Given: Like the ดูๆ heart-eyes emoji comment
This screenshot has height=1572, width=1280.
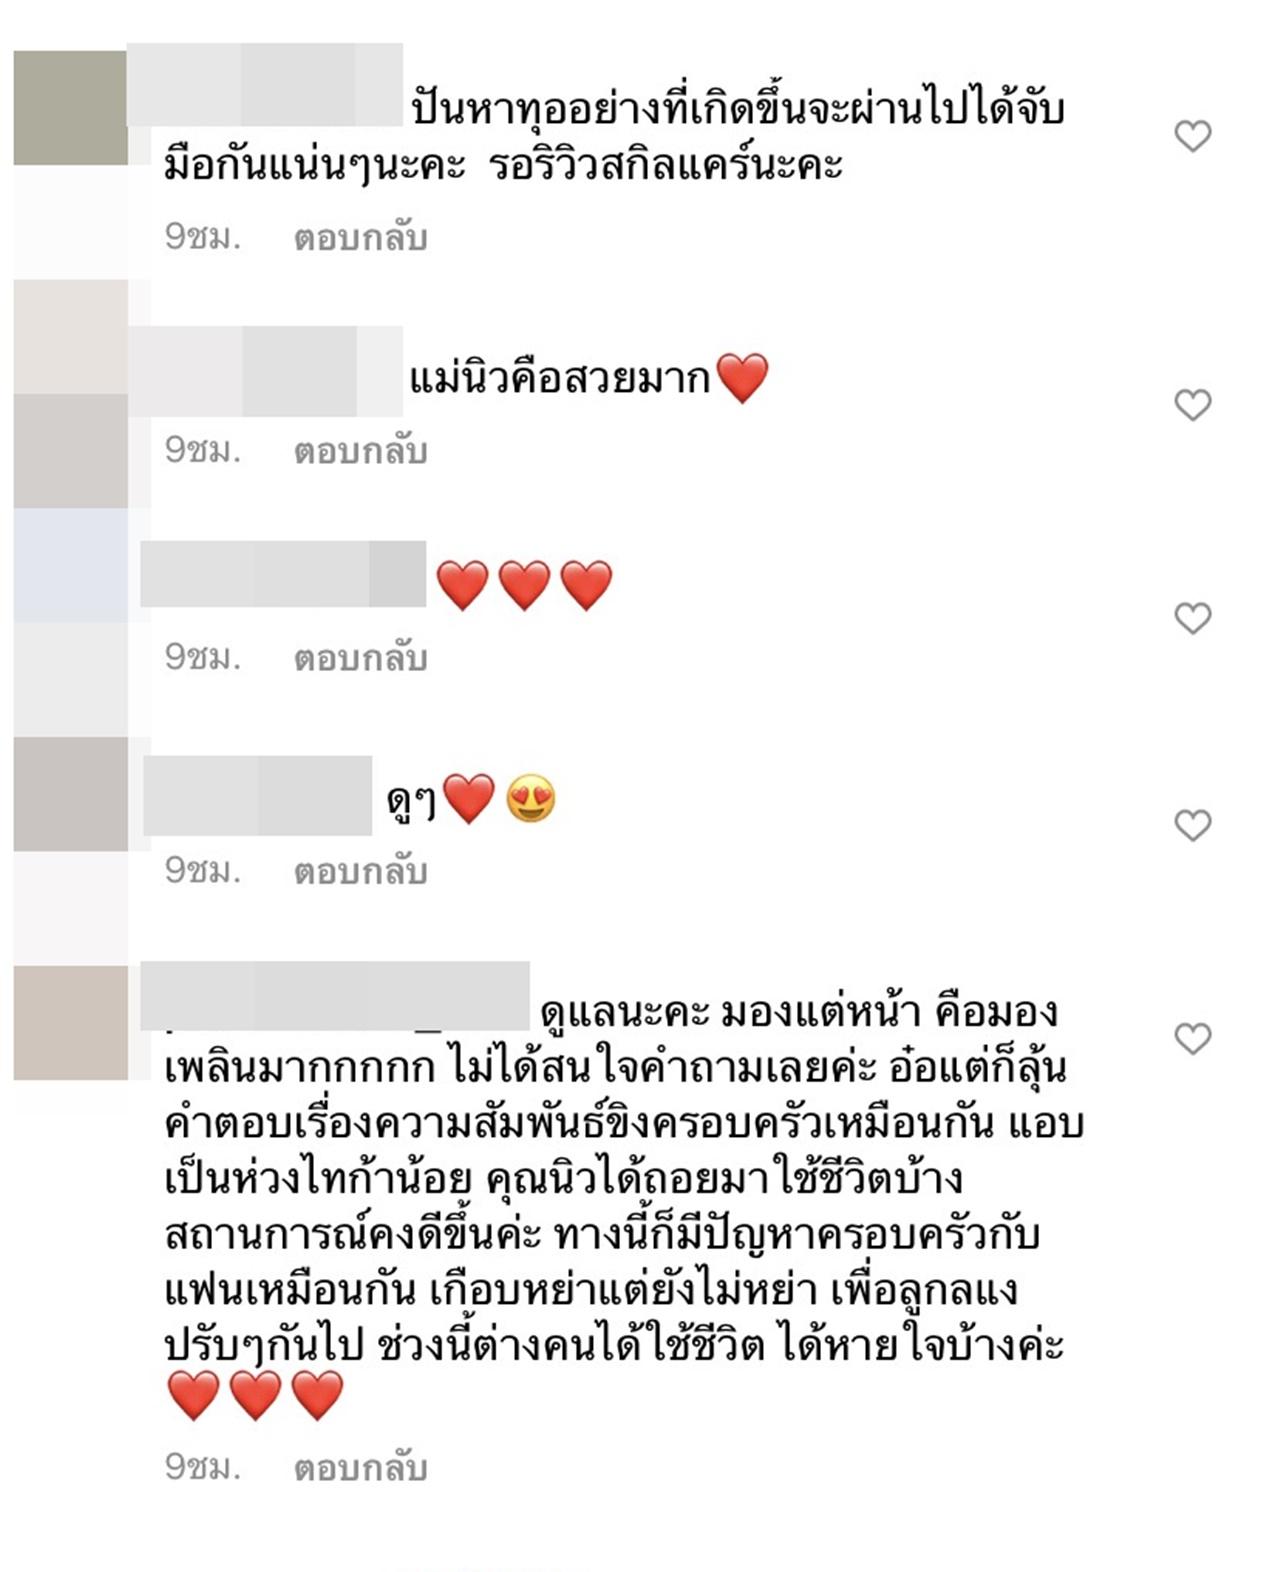Looking at the screenshot, I should tap(1192, 824).
